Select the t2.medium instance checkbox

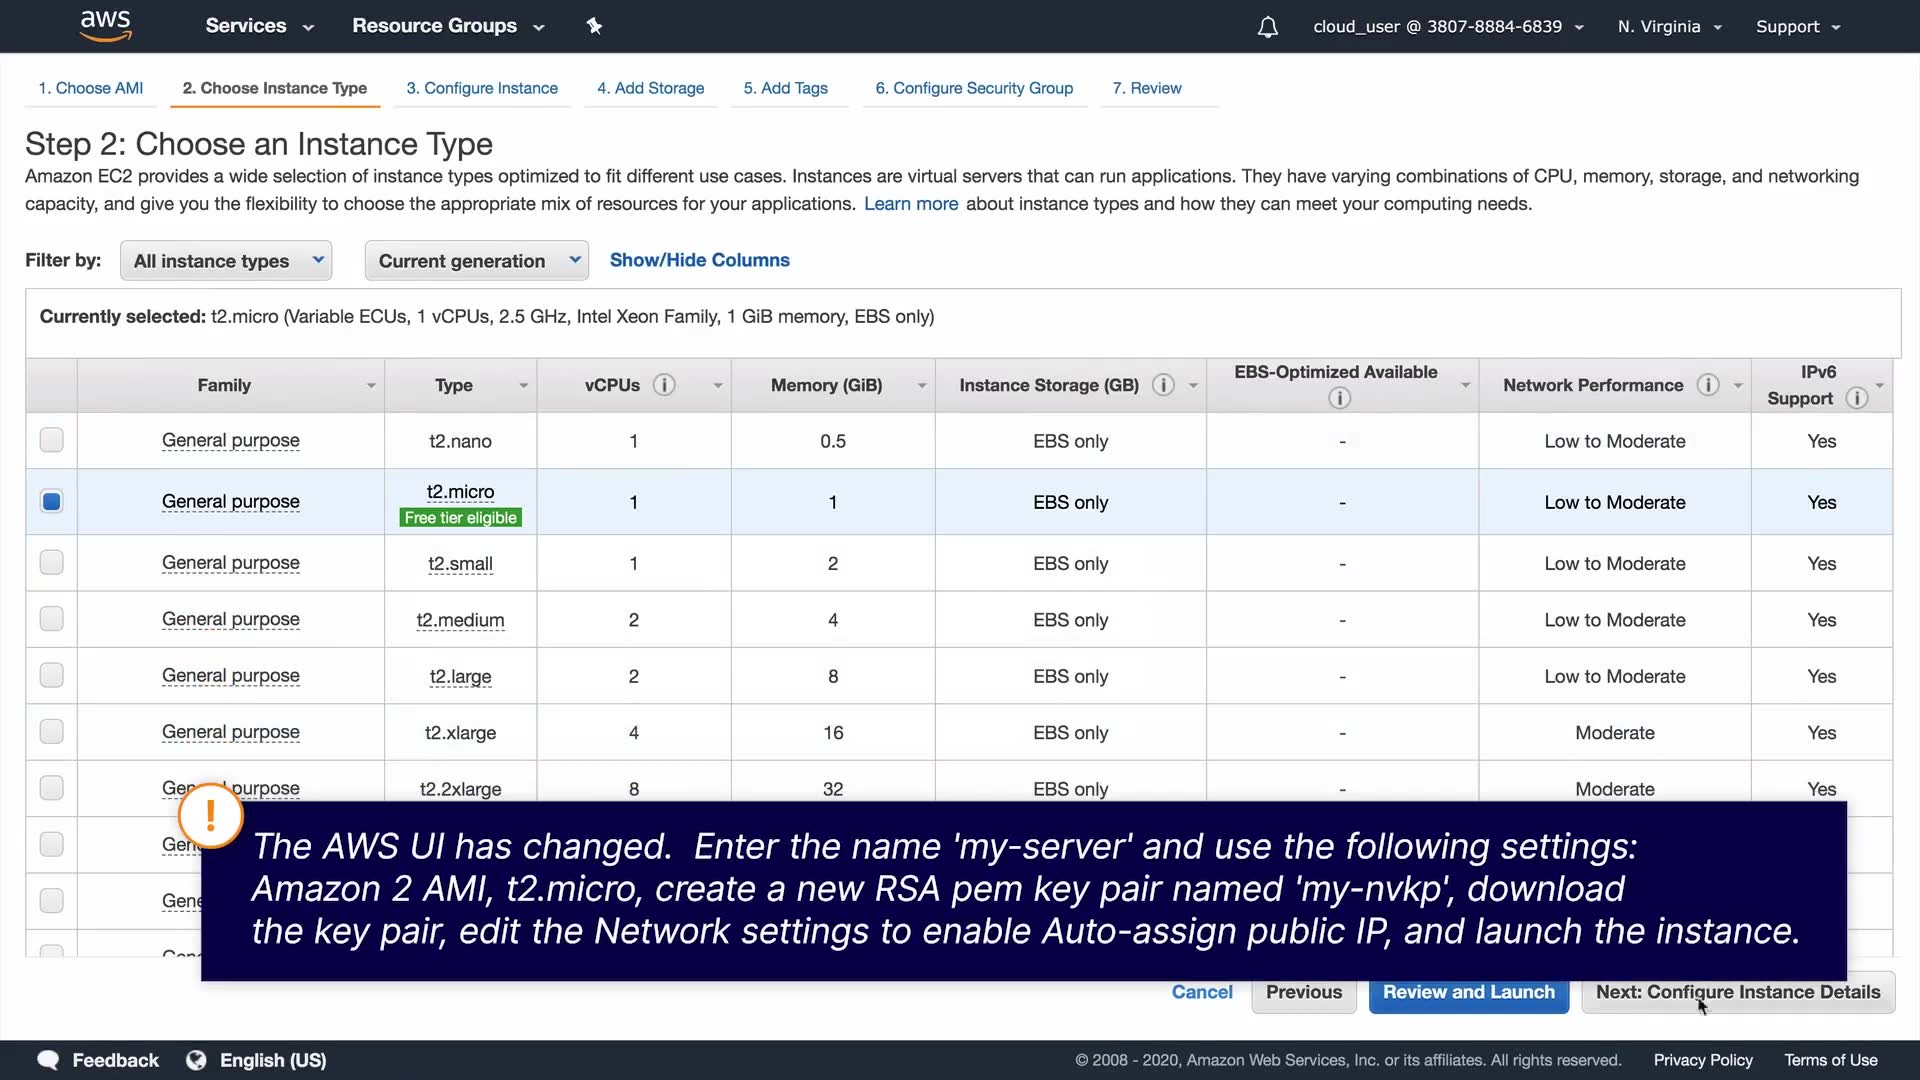(x=52, y=619)
